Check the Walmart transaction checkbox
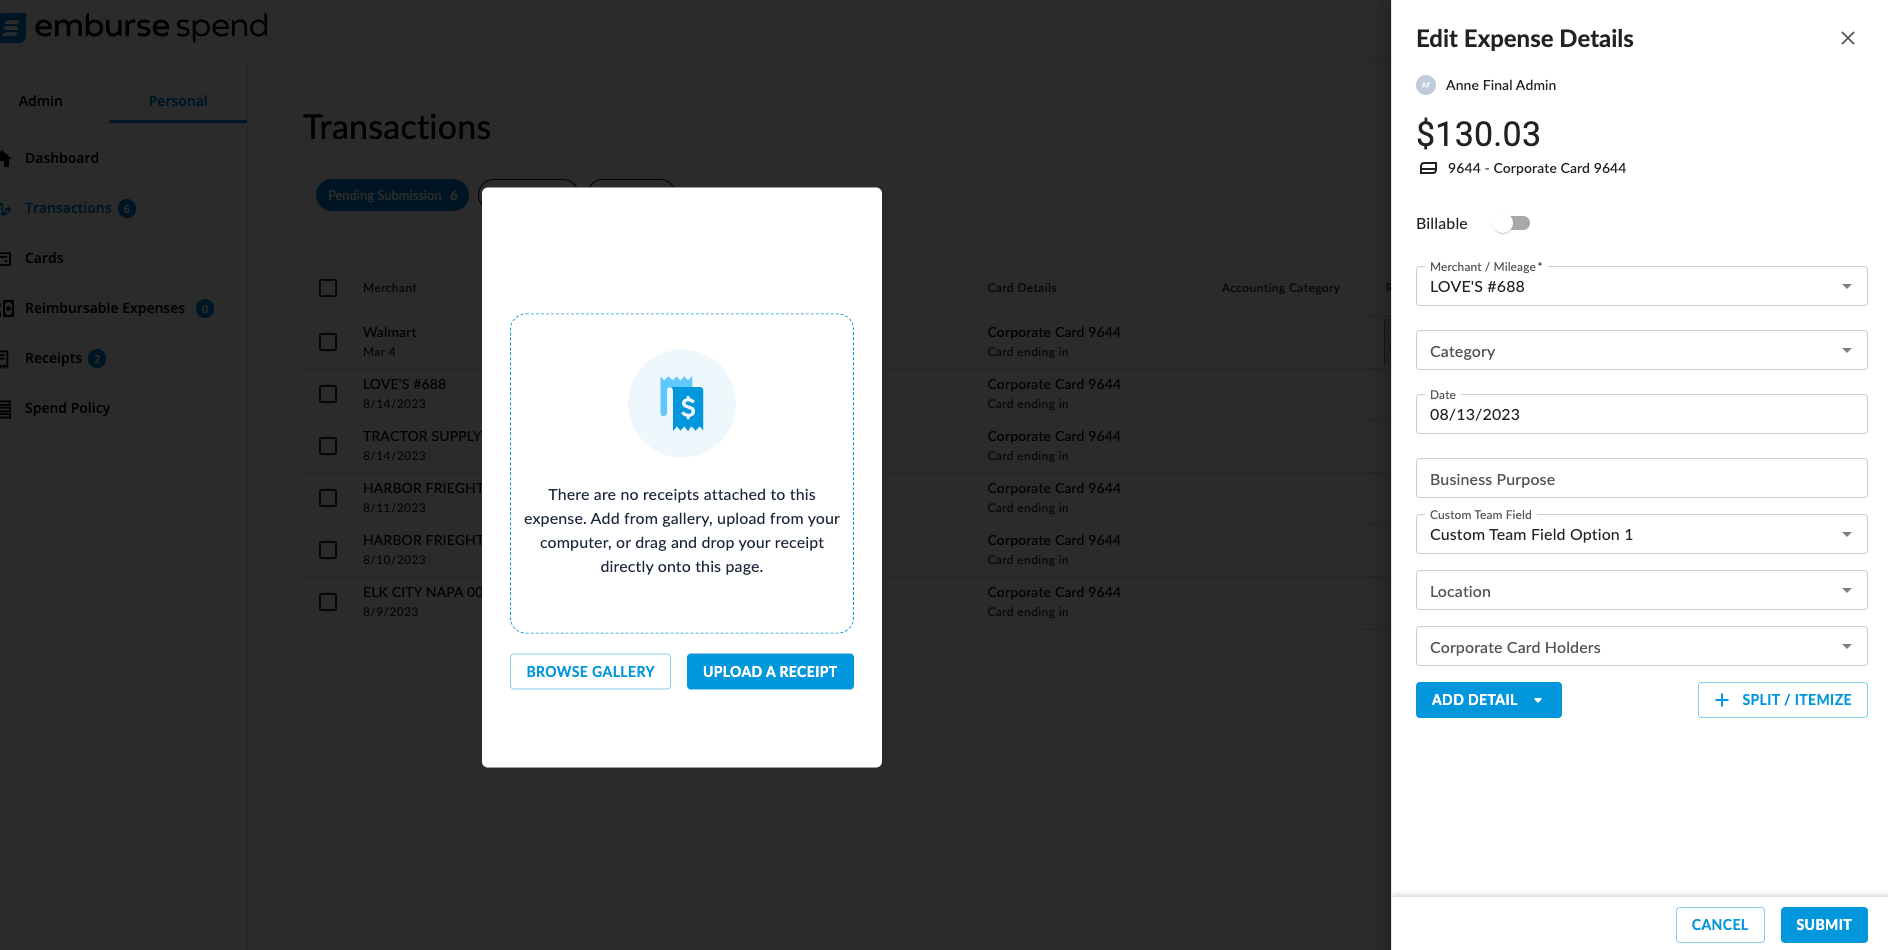Image resolution: width=1888 pixels, height=950 pixels. point(328,342)
